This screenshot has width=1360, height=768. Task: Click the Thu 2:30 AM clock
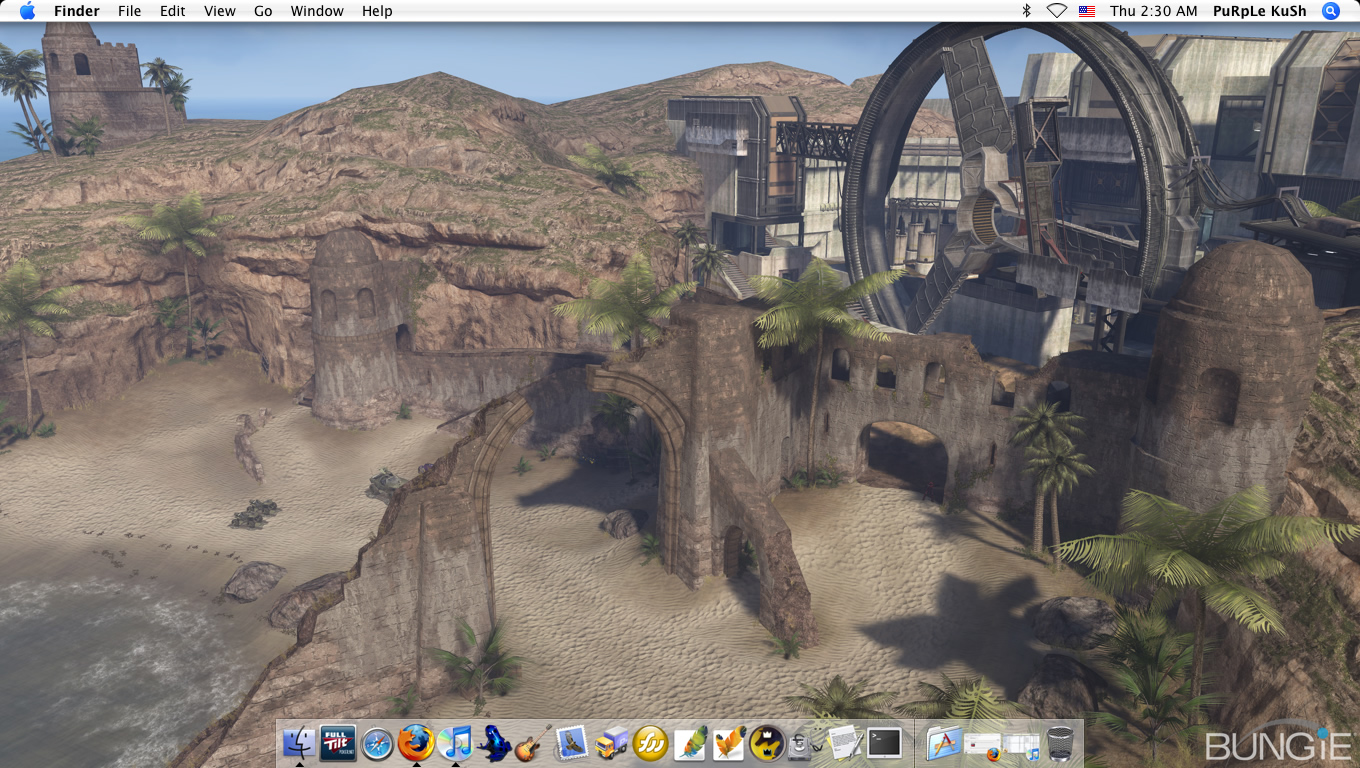1153,11
